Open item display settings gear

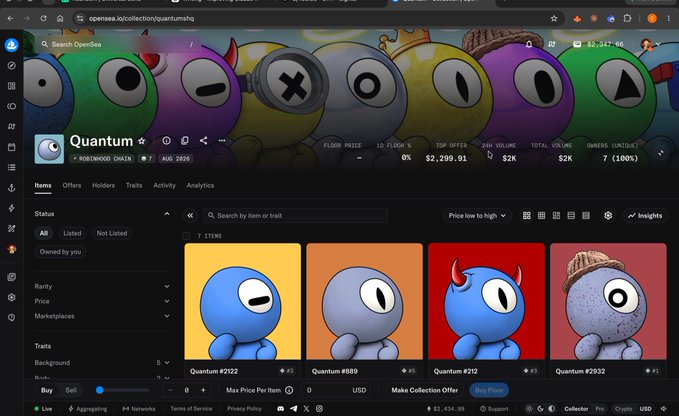[608, 216]
